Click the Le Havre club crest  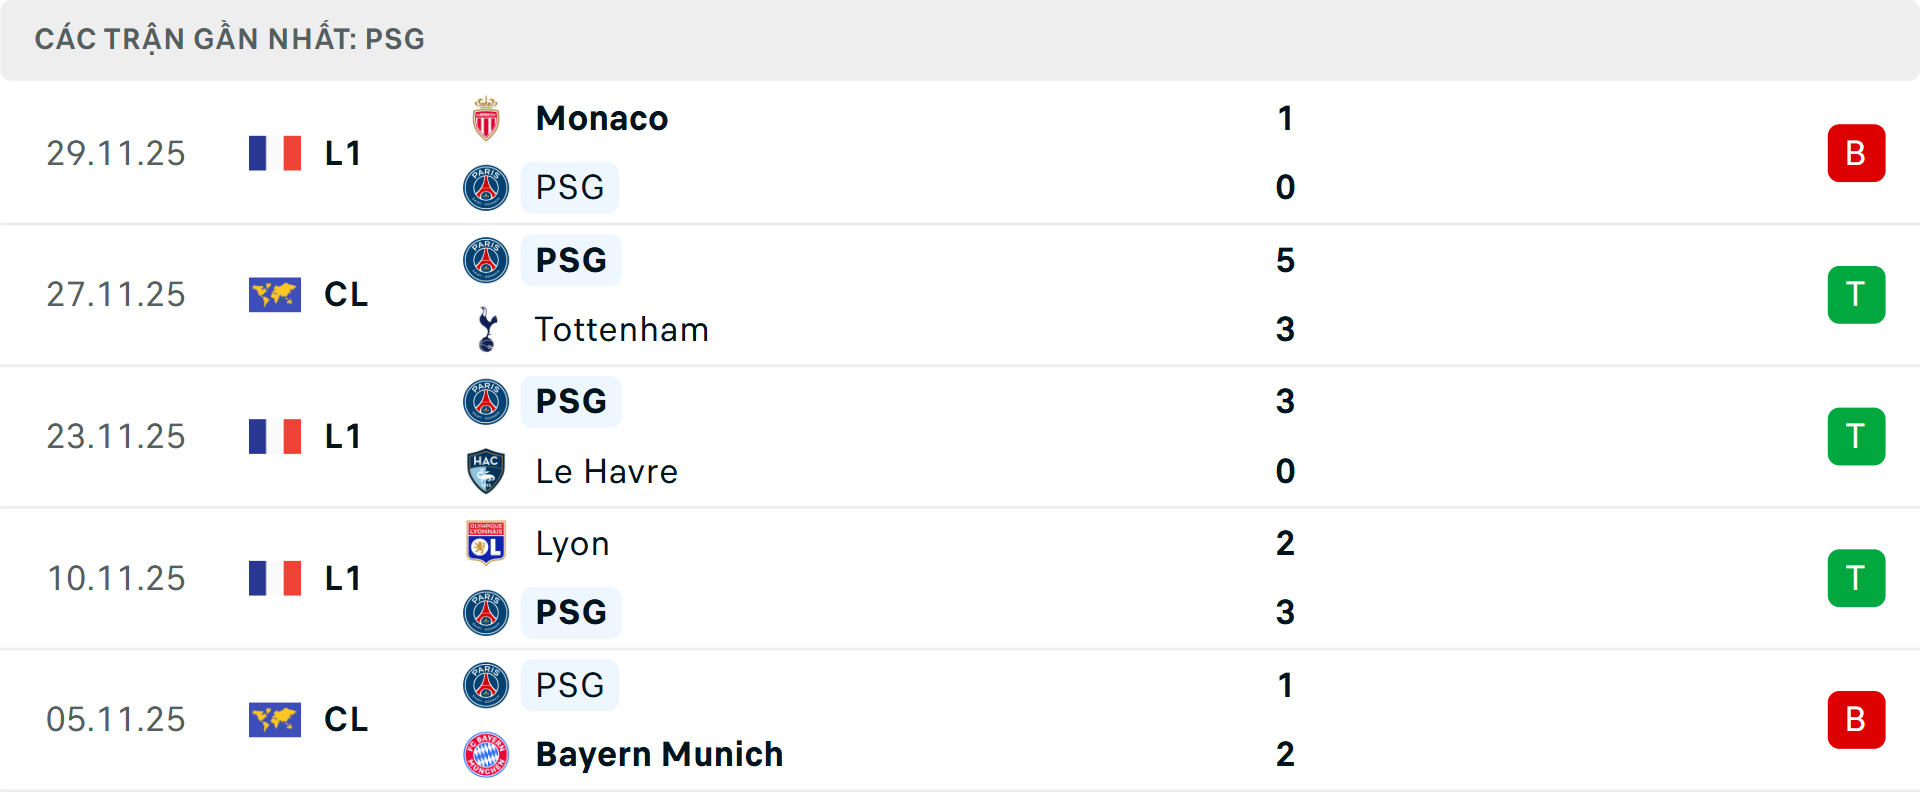tap(486, 471)
